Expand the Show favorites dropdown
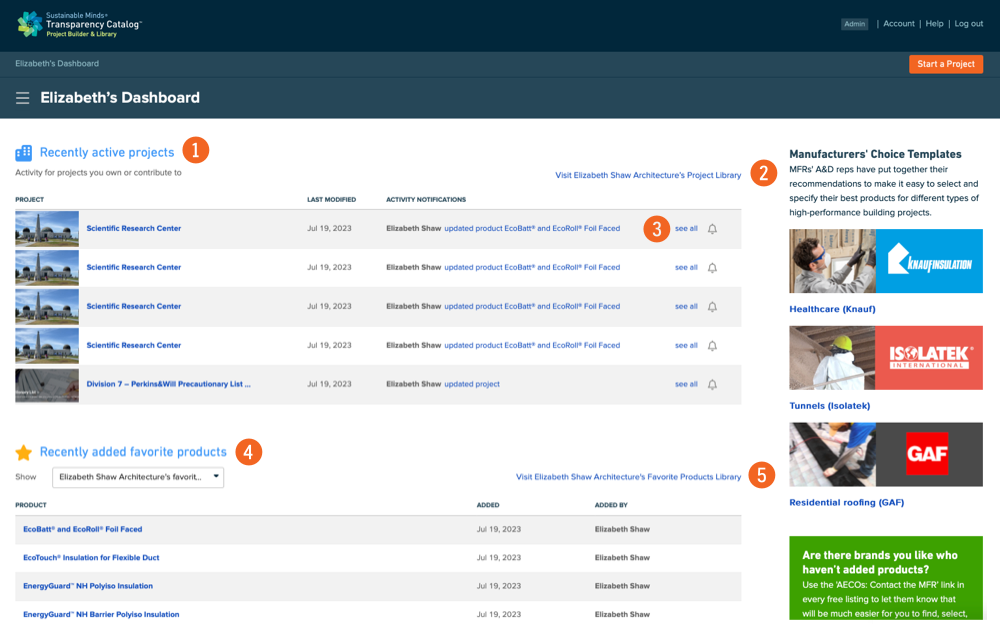 [138, 477]
